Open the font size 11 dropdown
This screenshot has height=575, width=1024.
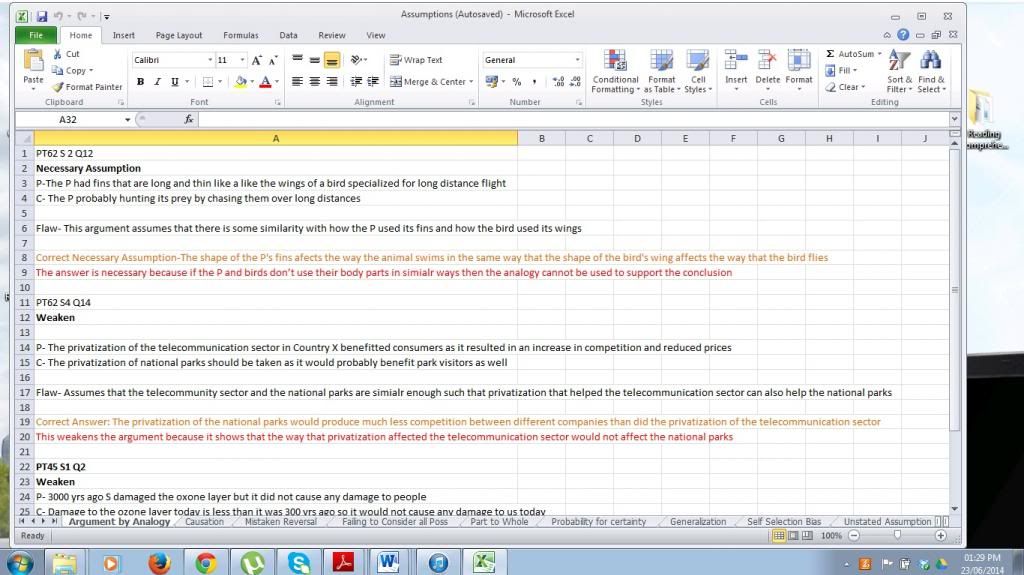pos(242,60)
